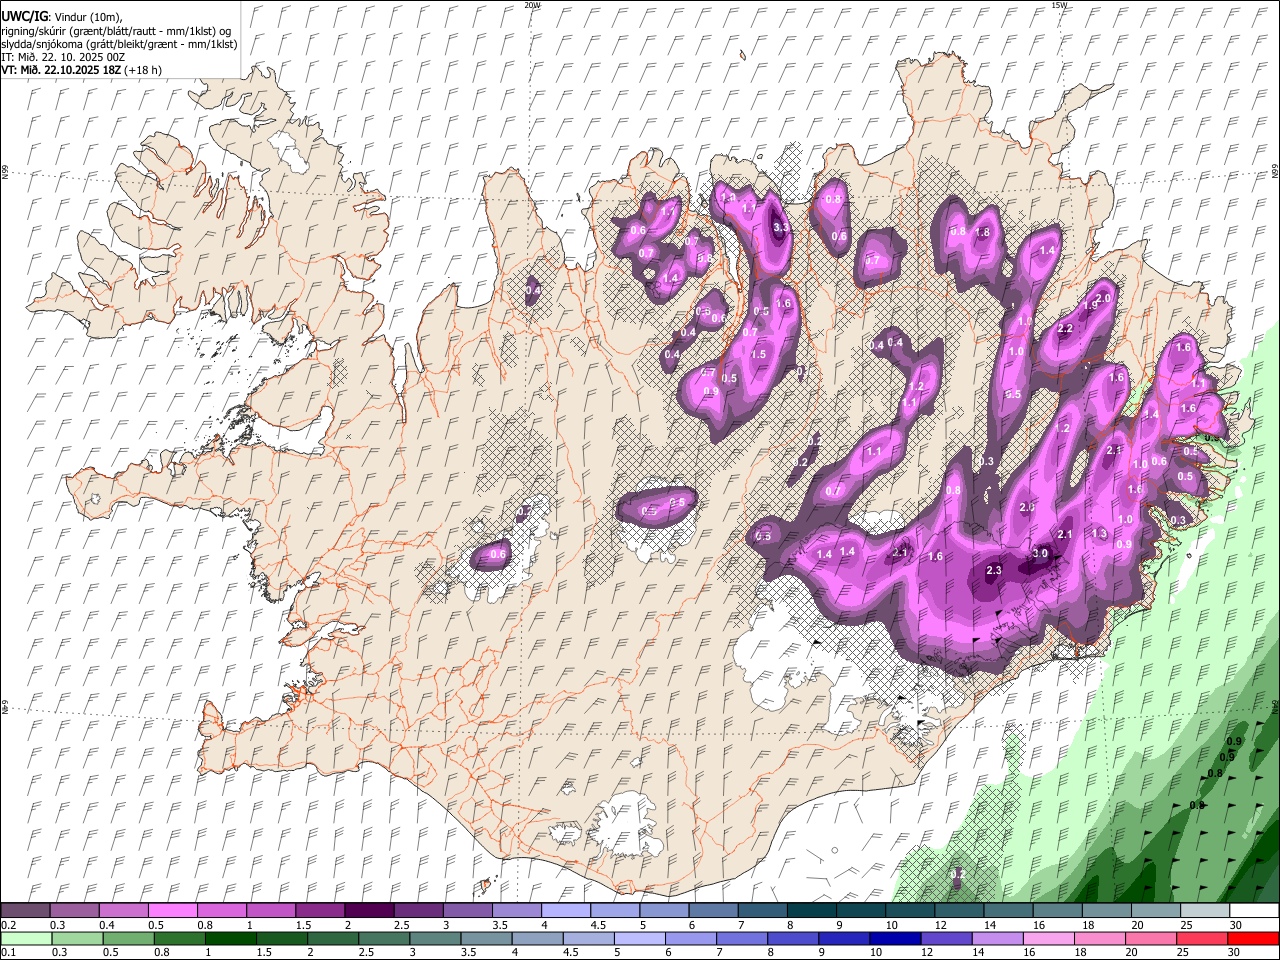Image resolution: width=1280 pixels, height=960 pixels.
Task: Click the pale grey 25 mm snow swatch
Action: 1205,910
